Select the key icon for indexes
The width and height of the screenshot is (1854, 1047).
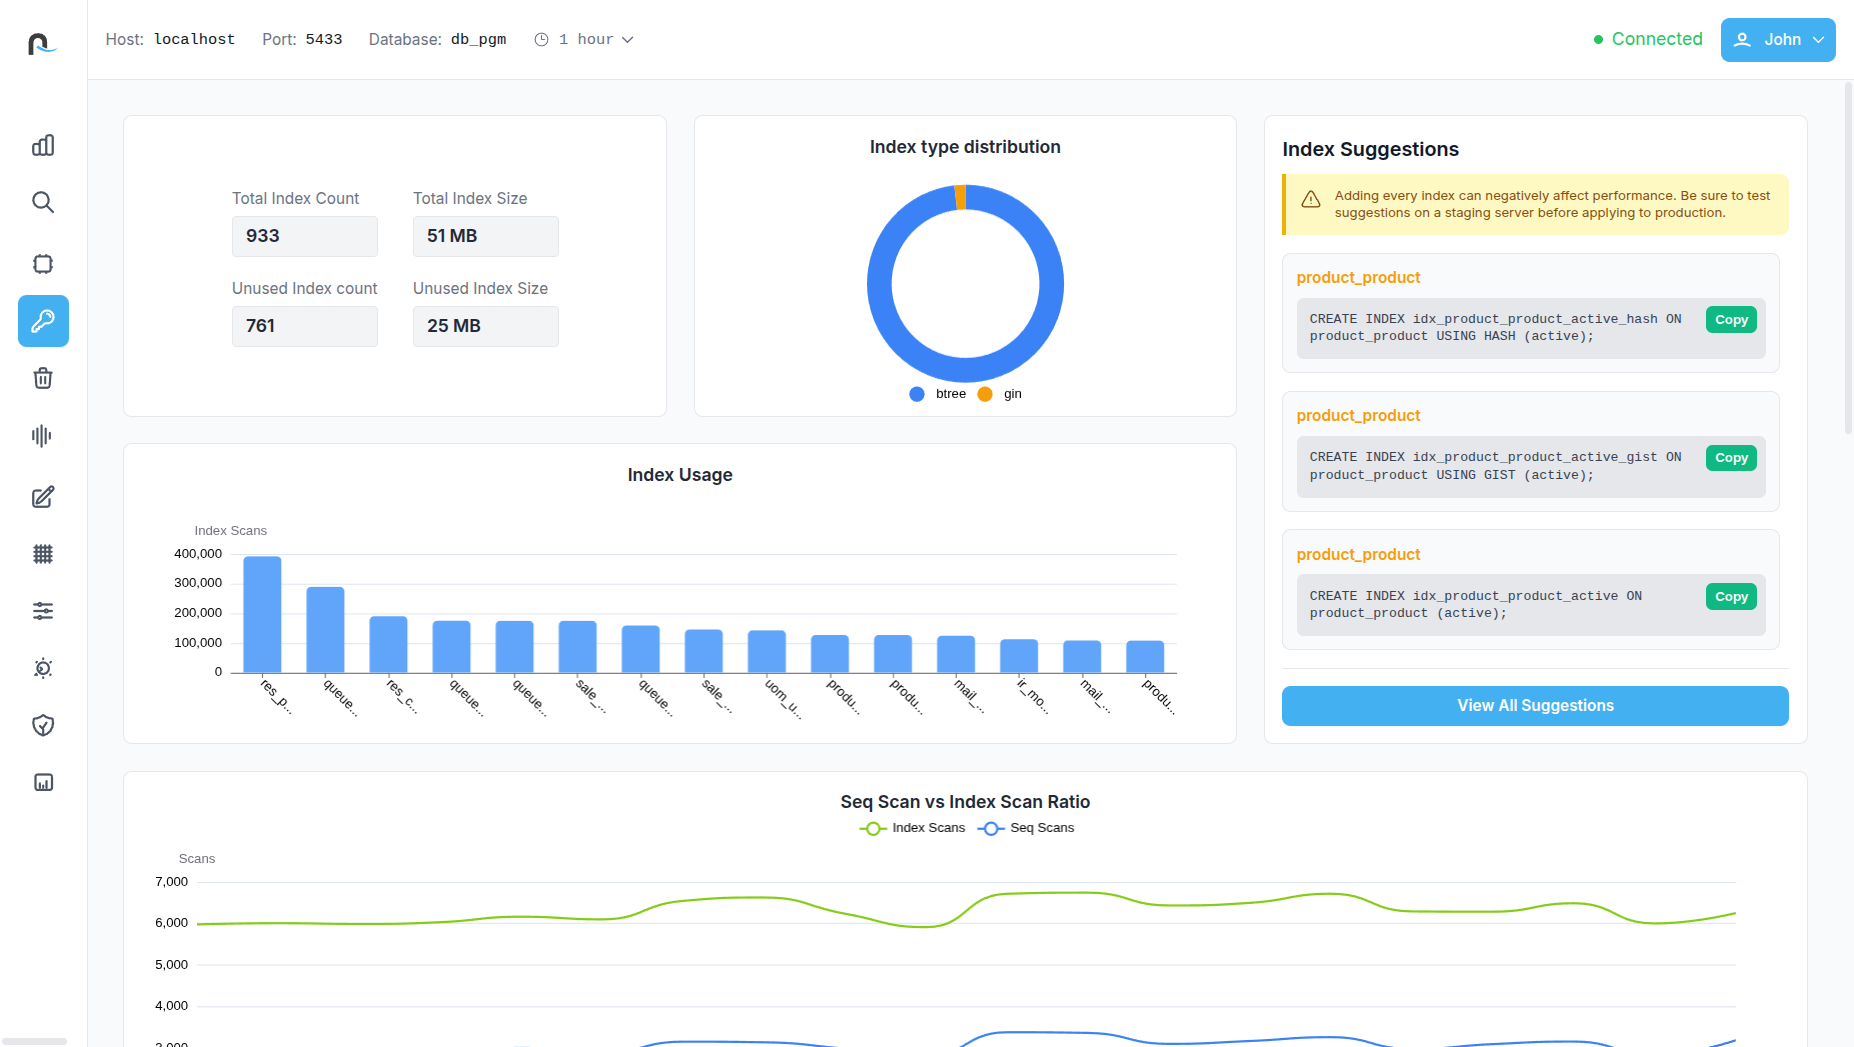(43, 321)
